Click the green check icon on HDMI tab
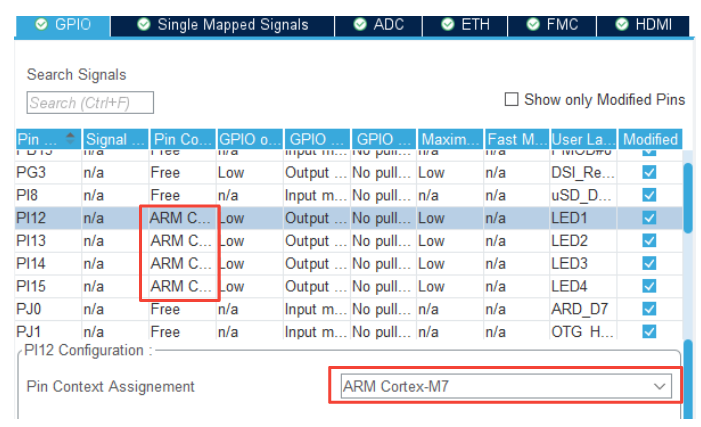 click(623, 24)
